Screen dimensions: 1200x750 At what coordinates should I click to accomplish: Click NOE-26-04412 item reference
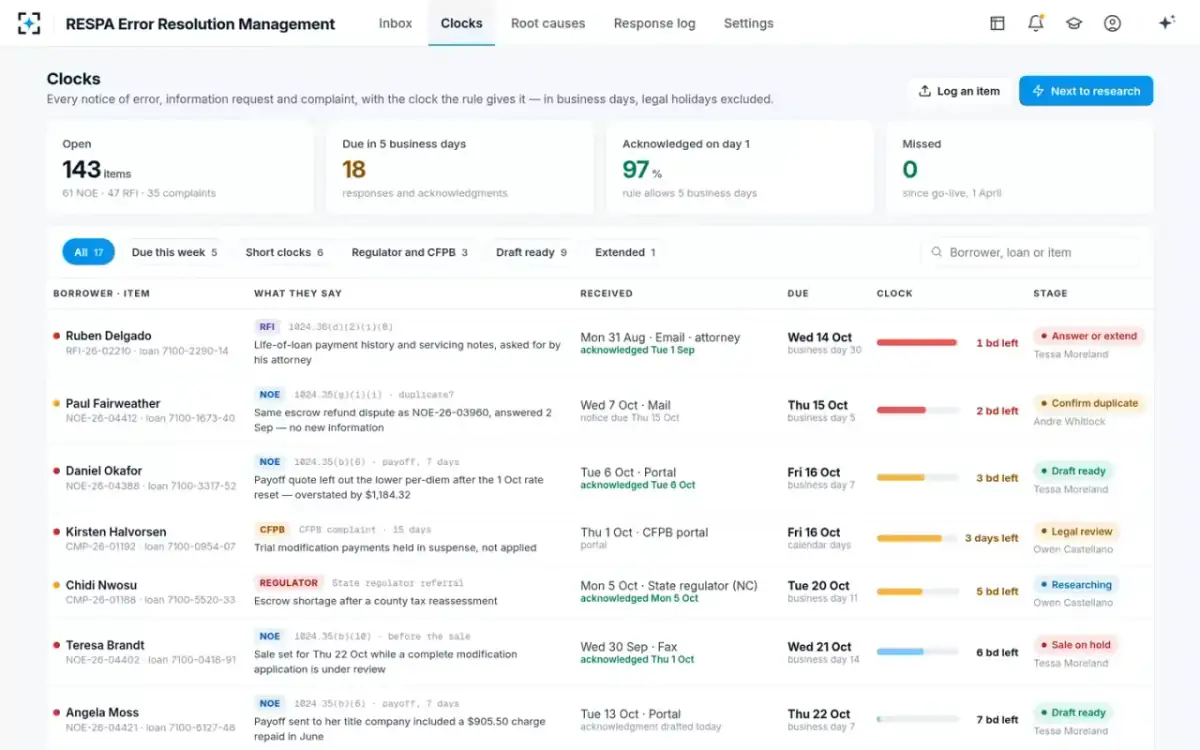tap(102, 418)
